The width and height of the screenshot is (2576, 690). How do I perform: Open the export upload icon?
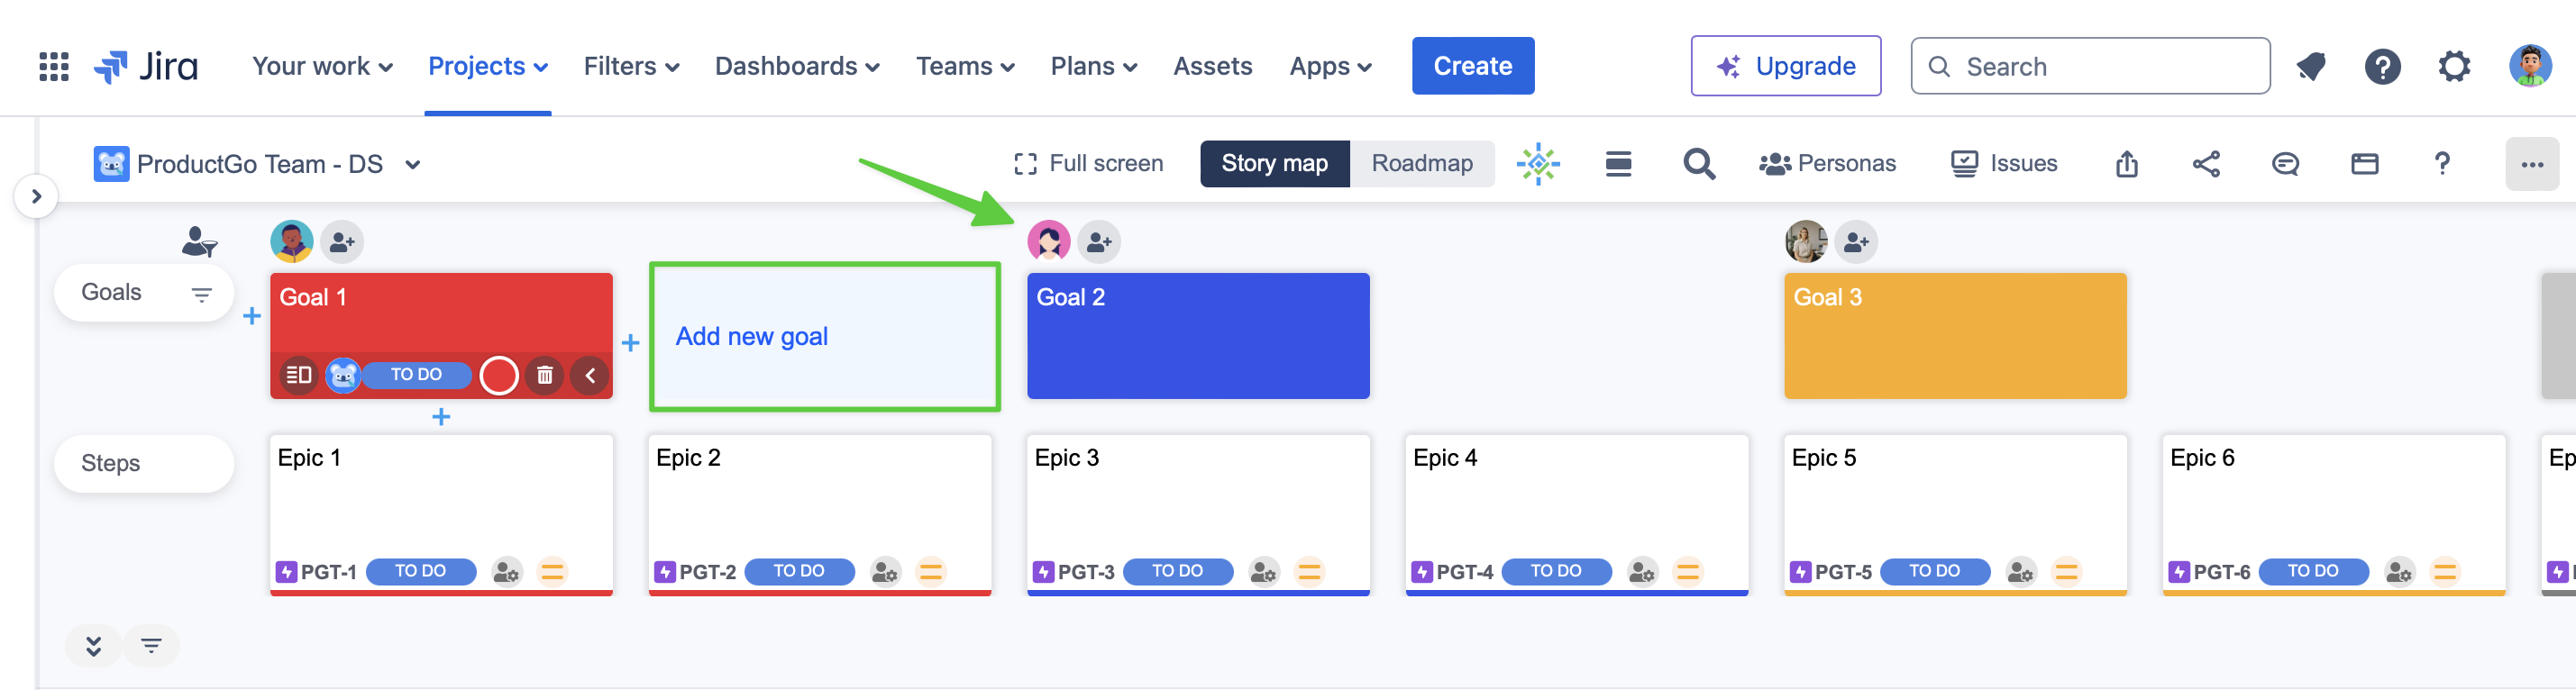click(2127, 164)
